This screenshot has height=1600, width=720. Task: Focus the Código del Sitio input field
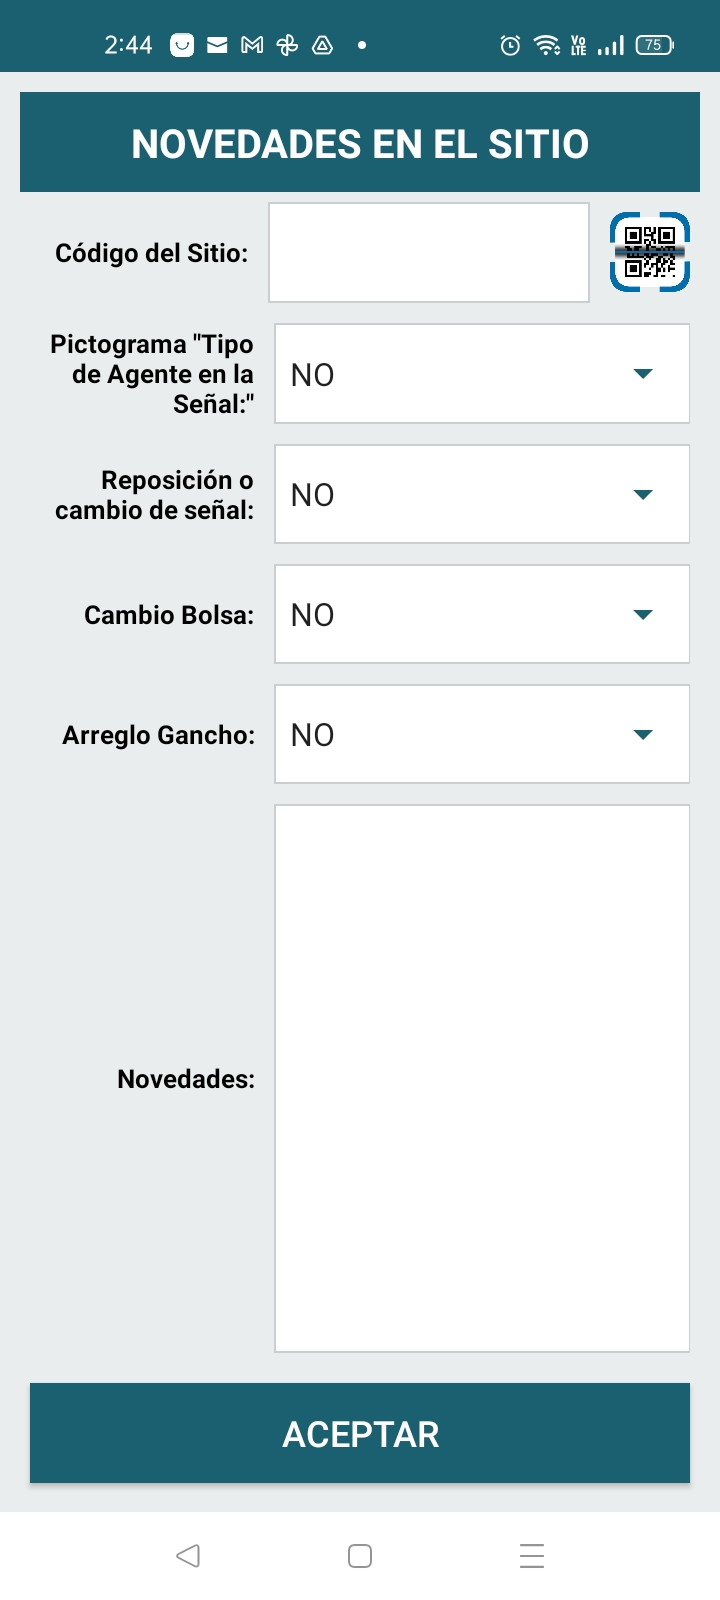point(429,252)
